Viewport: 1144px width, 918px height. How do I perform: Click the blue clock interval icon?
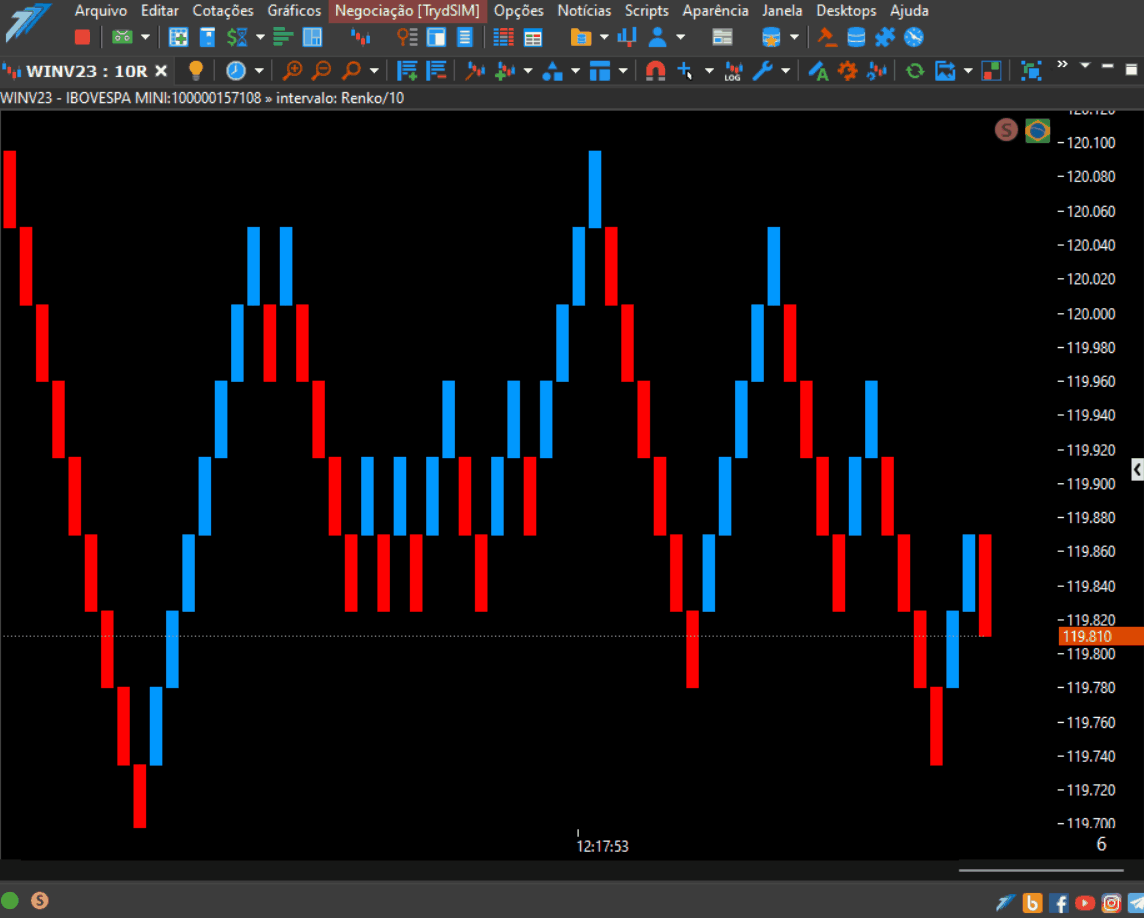[236, 71]
